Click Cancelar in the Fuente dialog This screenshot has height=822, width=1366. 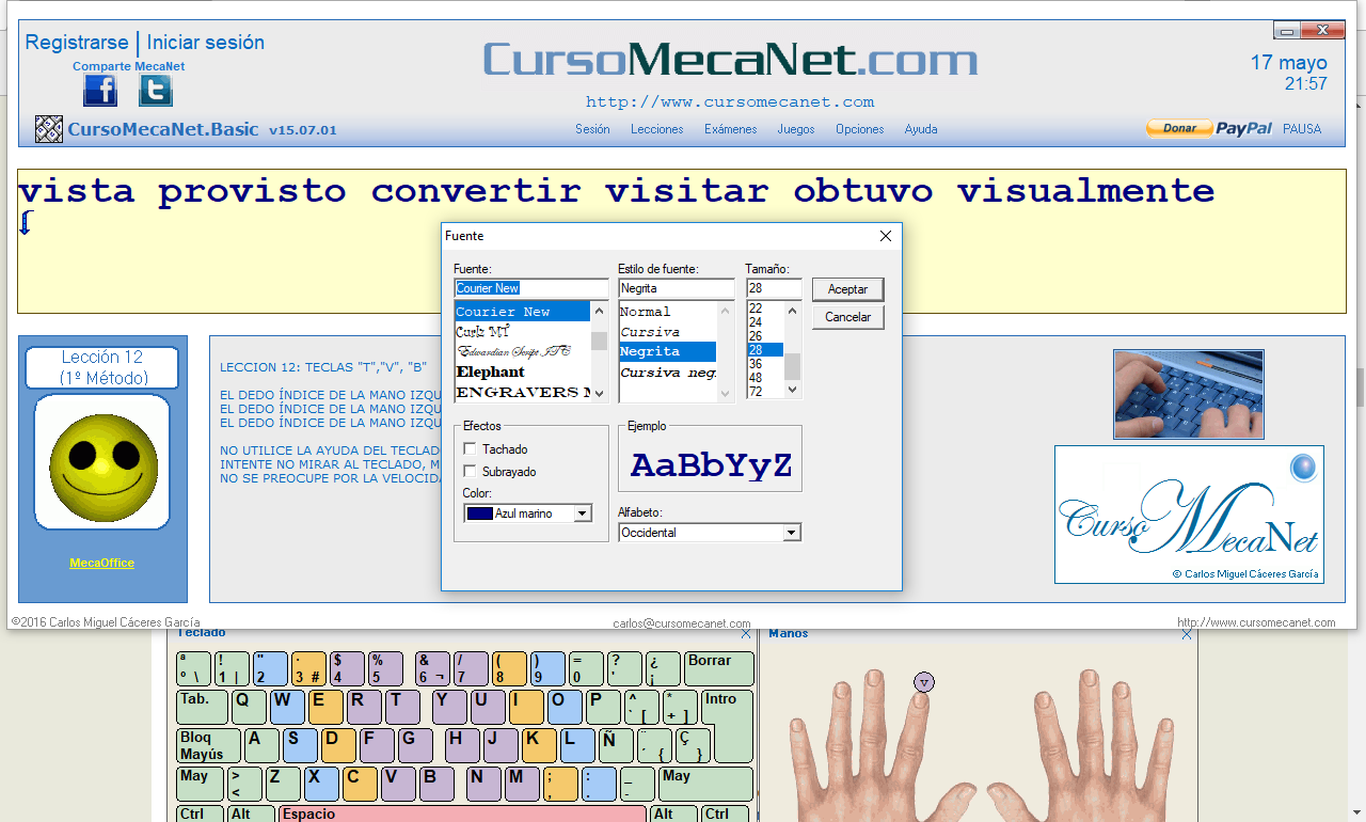click(x=848, y=317)
